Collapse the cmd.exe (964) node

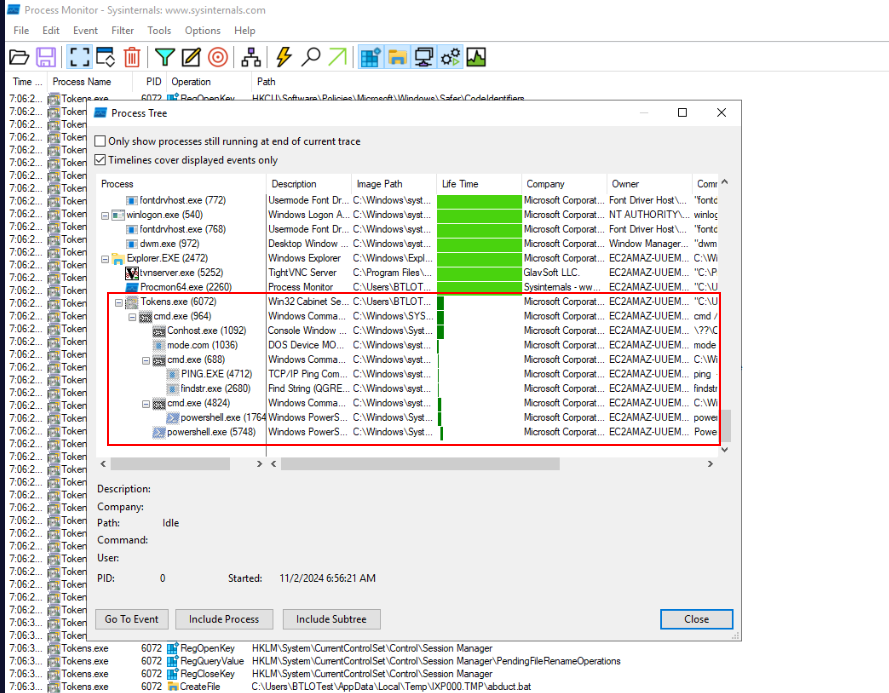pos(132,317)
